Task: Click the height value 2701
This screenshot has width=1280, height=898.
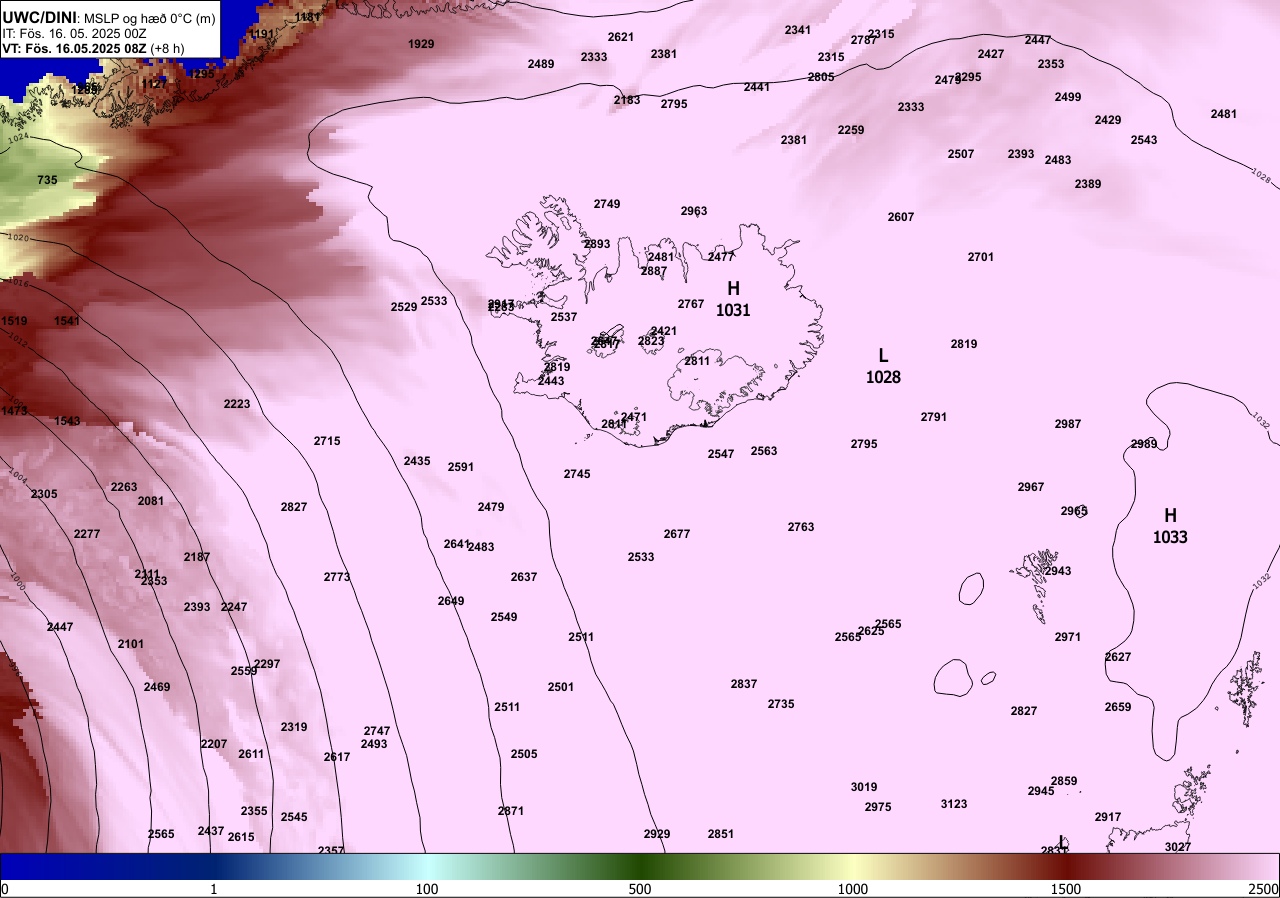Action: 981,257
